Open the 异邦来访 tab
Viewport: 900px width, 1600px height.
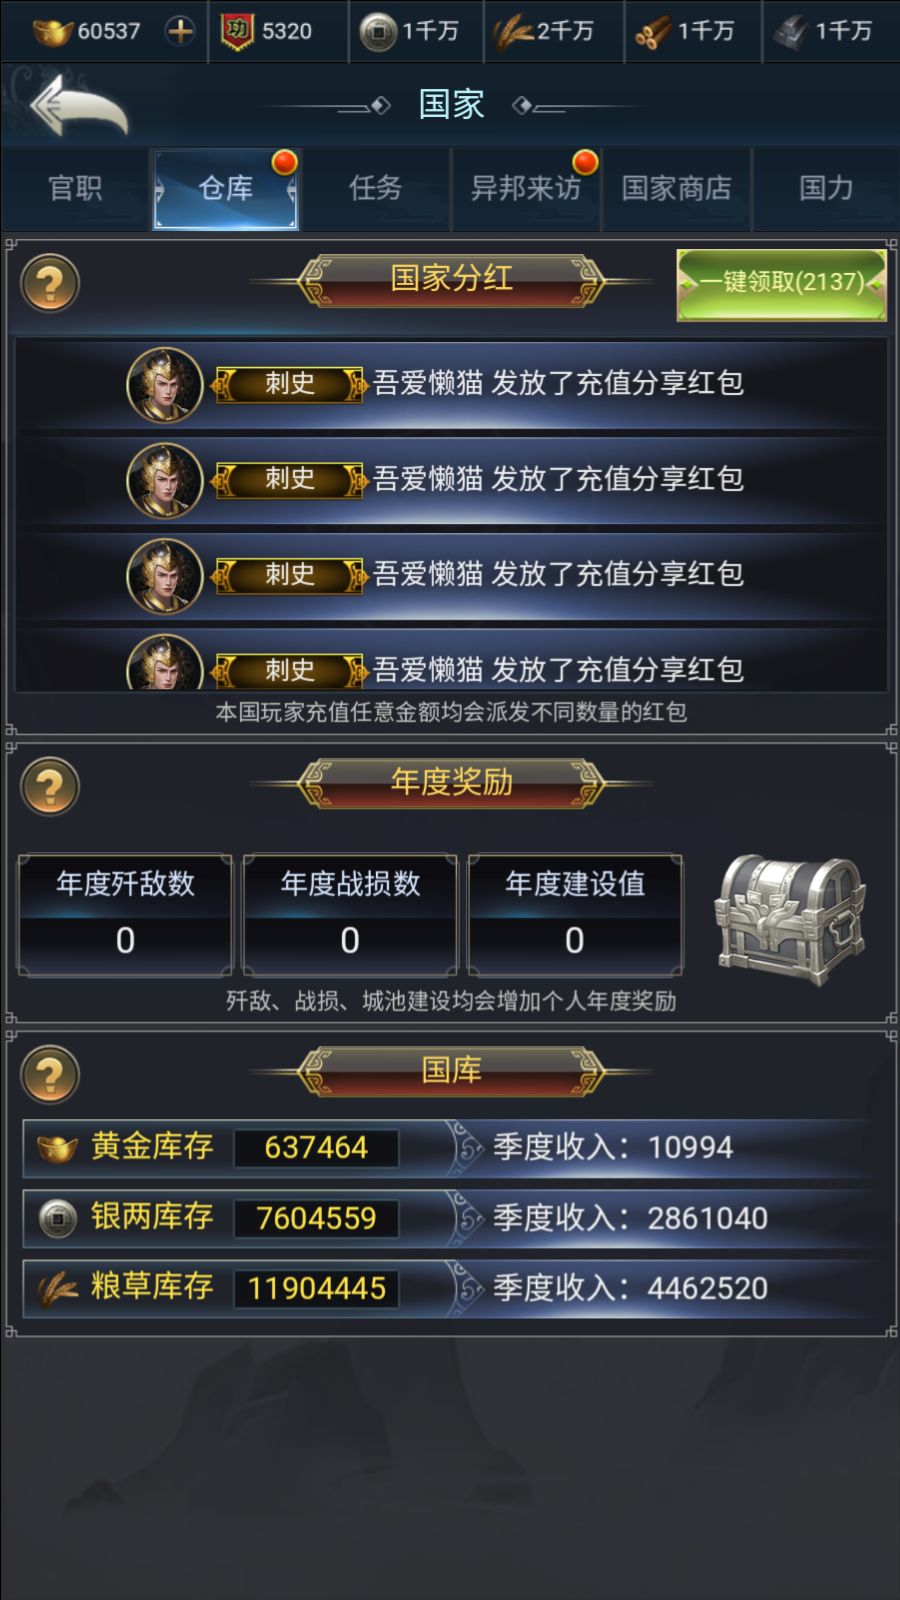(x=526, y=188)
